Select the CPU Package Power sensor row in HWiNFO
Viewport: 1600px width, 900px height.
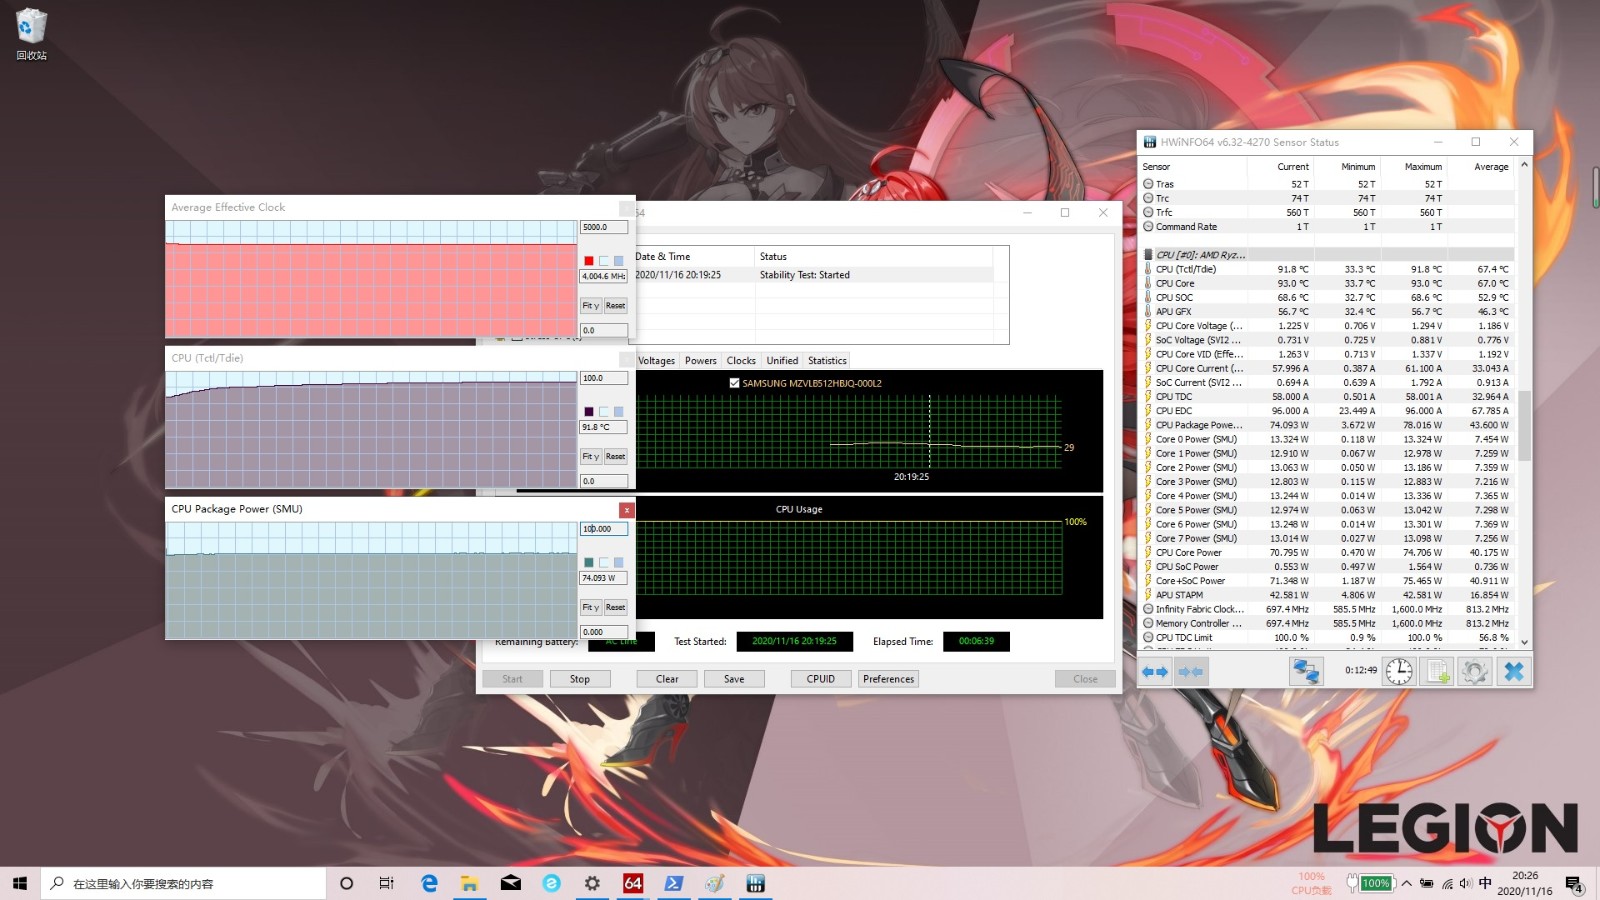[x=1327, y=425]
